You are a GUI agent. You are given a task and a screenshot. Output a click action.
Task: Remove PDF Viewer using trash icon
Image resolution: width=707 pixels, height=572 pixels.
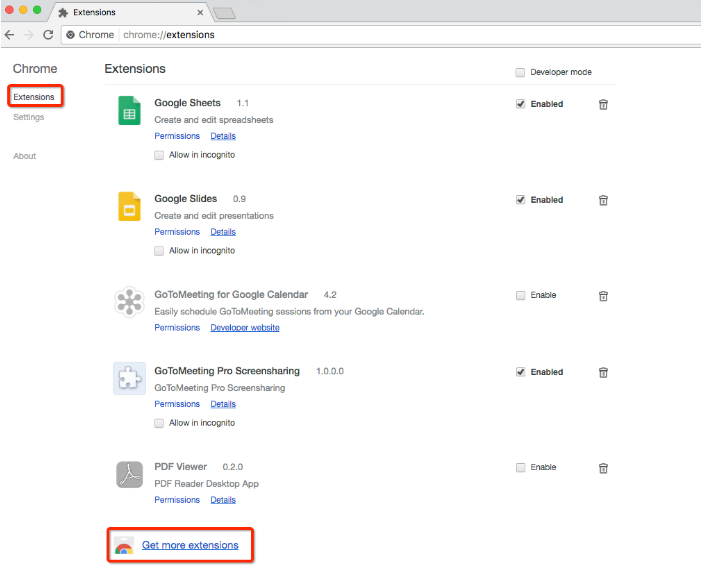tap(603, 468)
